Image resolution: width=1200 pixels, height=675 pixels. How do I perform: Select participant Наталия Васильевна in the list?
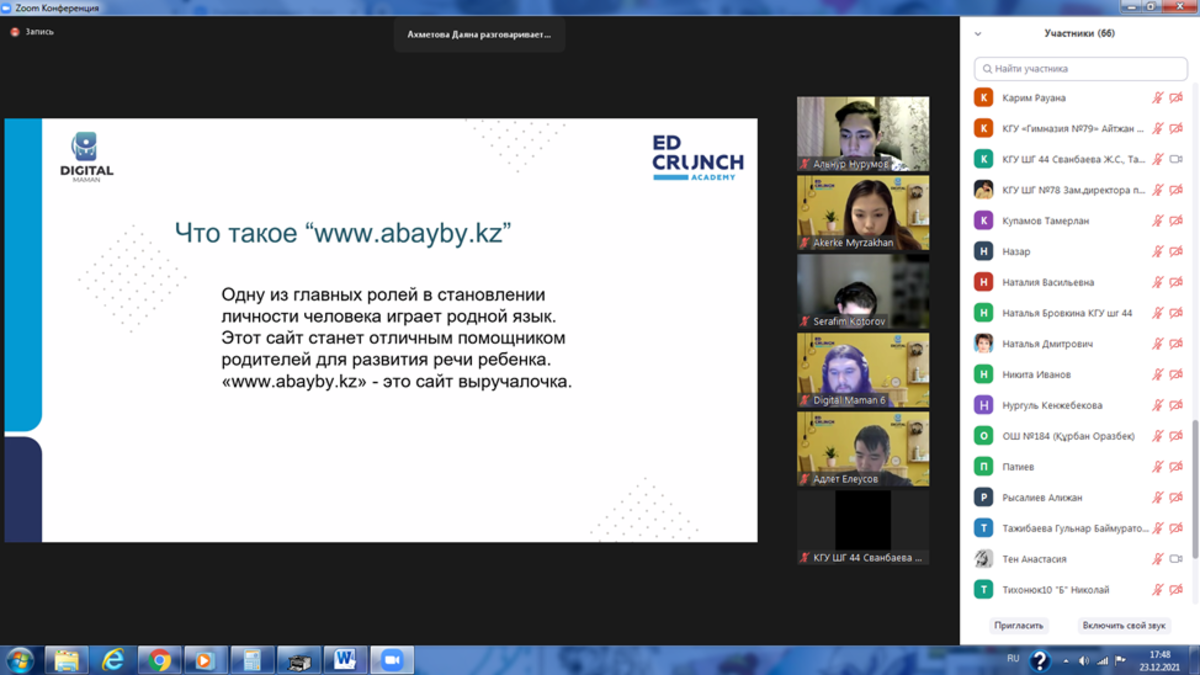1048,283
